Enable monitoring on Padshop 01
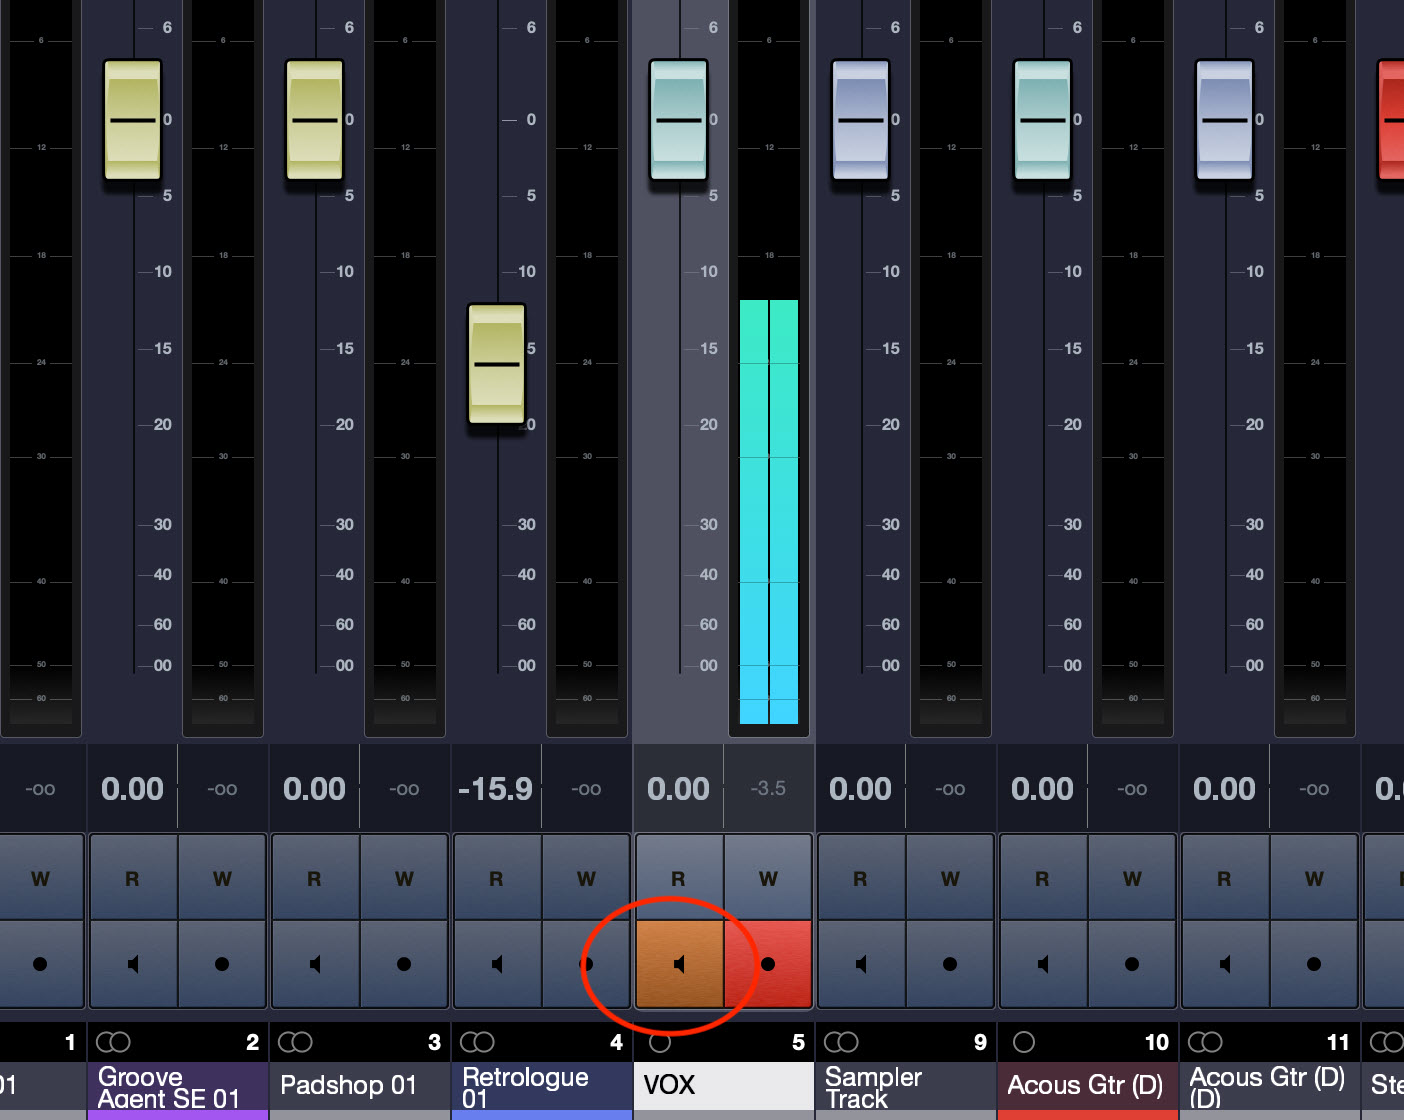The height and width of the screenshot is (1120, 1404). [315, 963]
